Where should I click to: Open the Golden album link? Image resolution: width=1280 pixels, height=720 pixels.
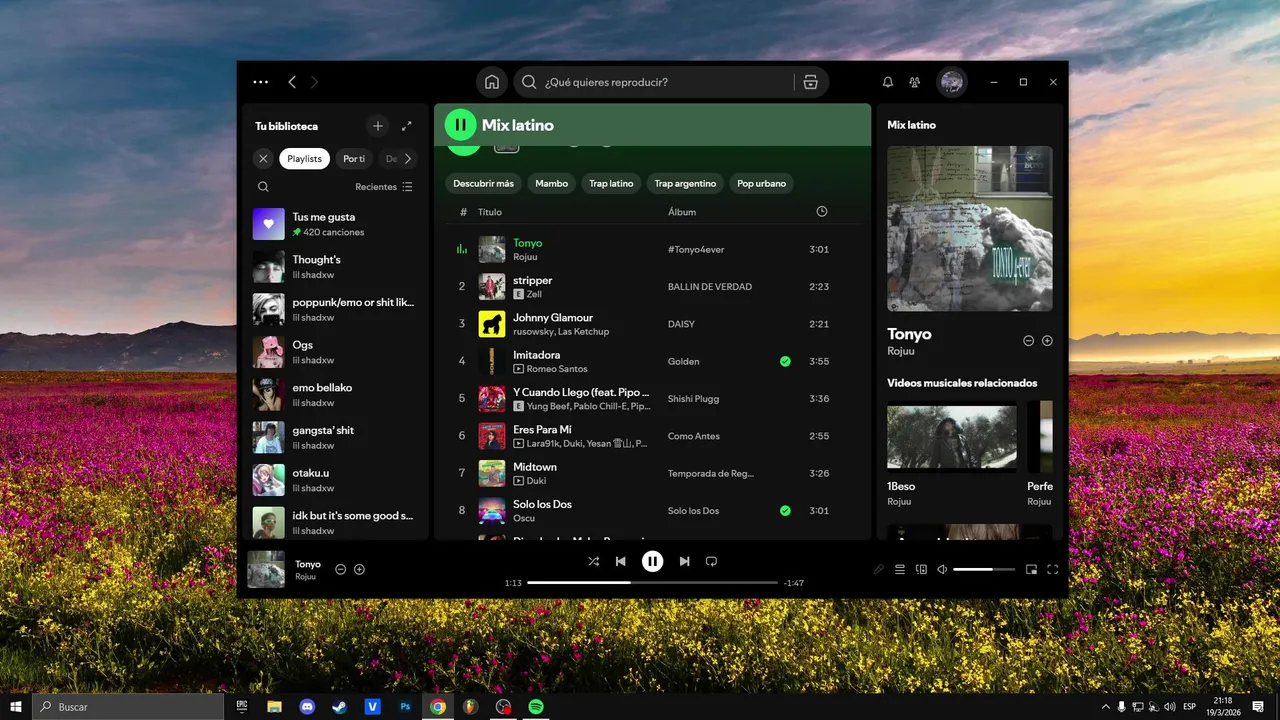[684, 361]
